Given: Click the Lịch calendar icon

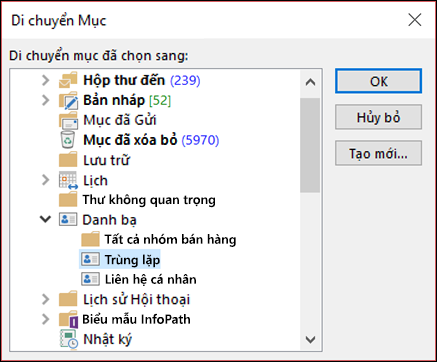Looking at the screenshot, I should pos(68,180).
